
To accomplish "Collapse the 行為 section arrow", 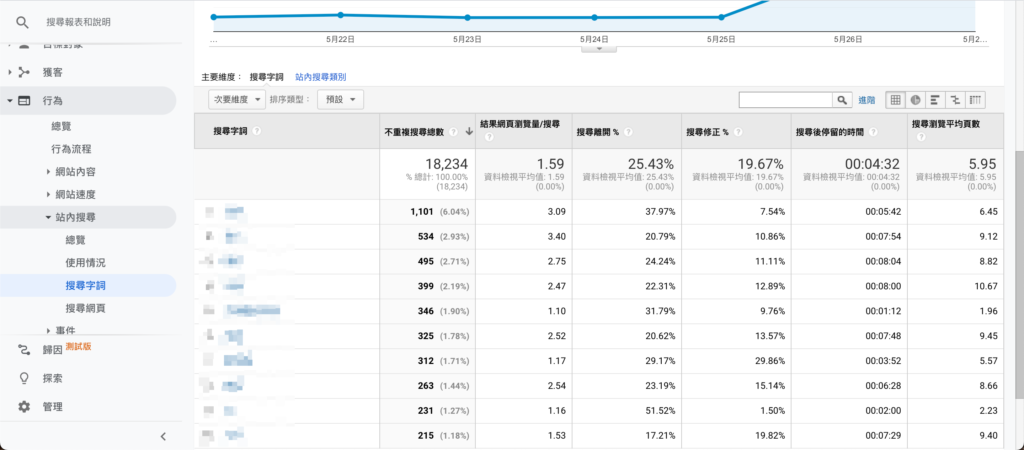I will click(10, 101).
